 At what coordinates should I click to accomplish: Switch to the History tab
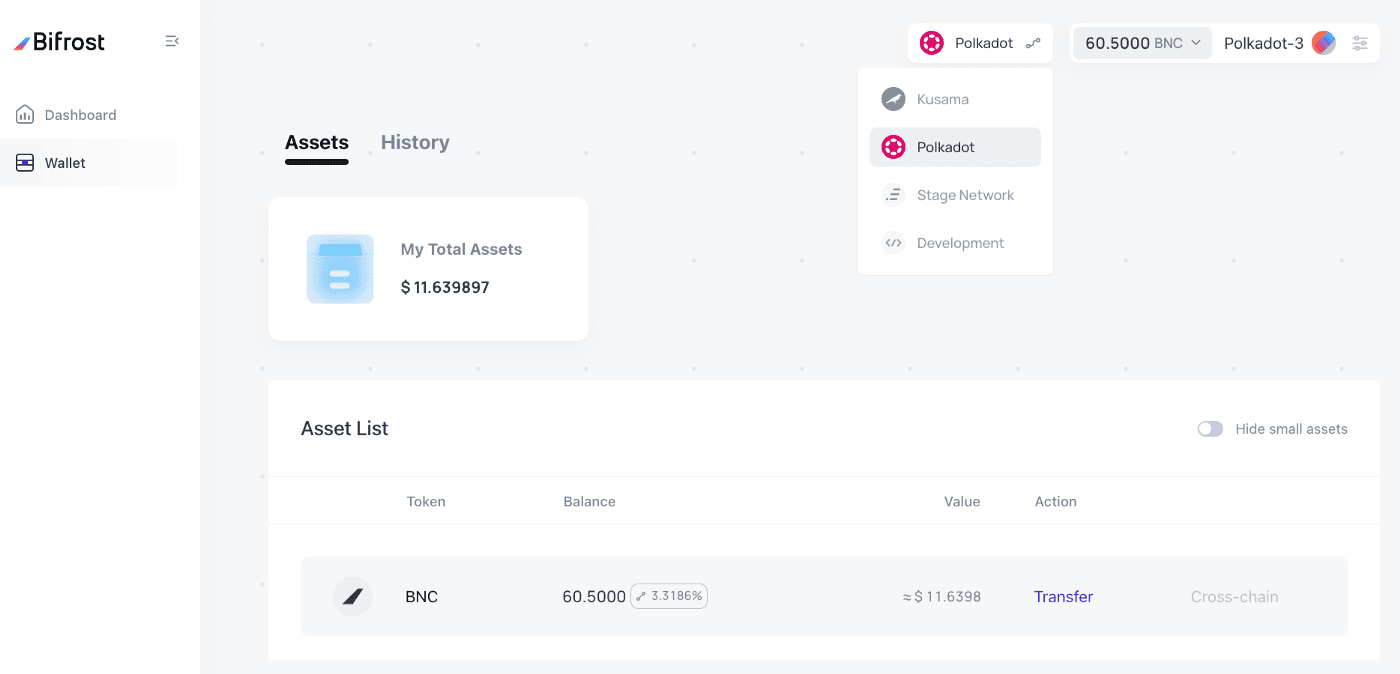pos(415,142)
